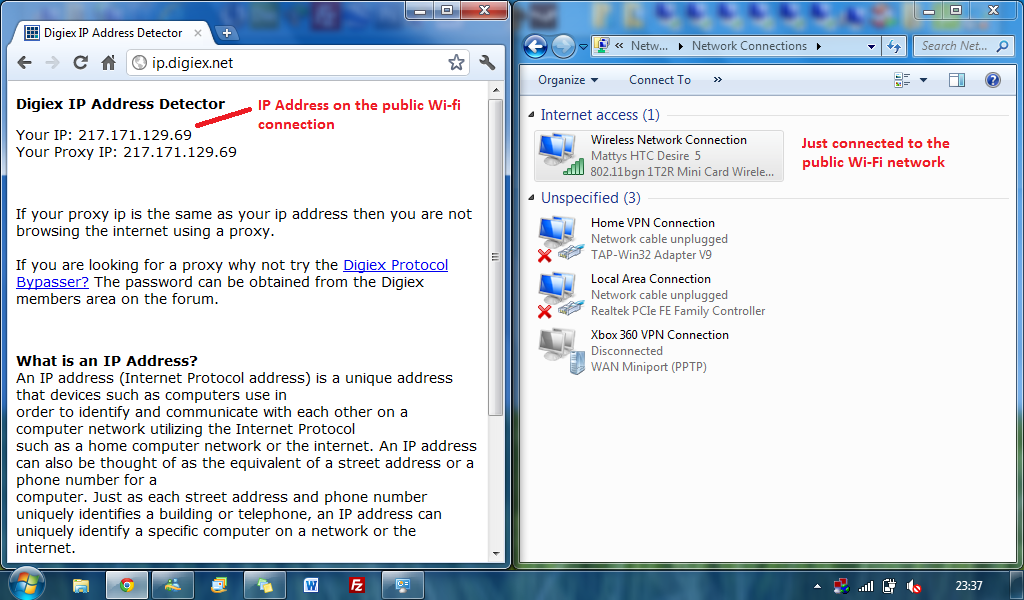
Task: Click the Chrome page scrollbar up arrow
Action: (x=496, y=89)
